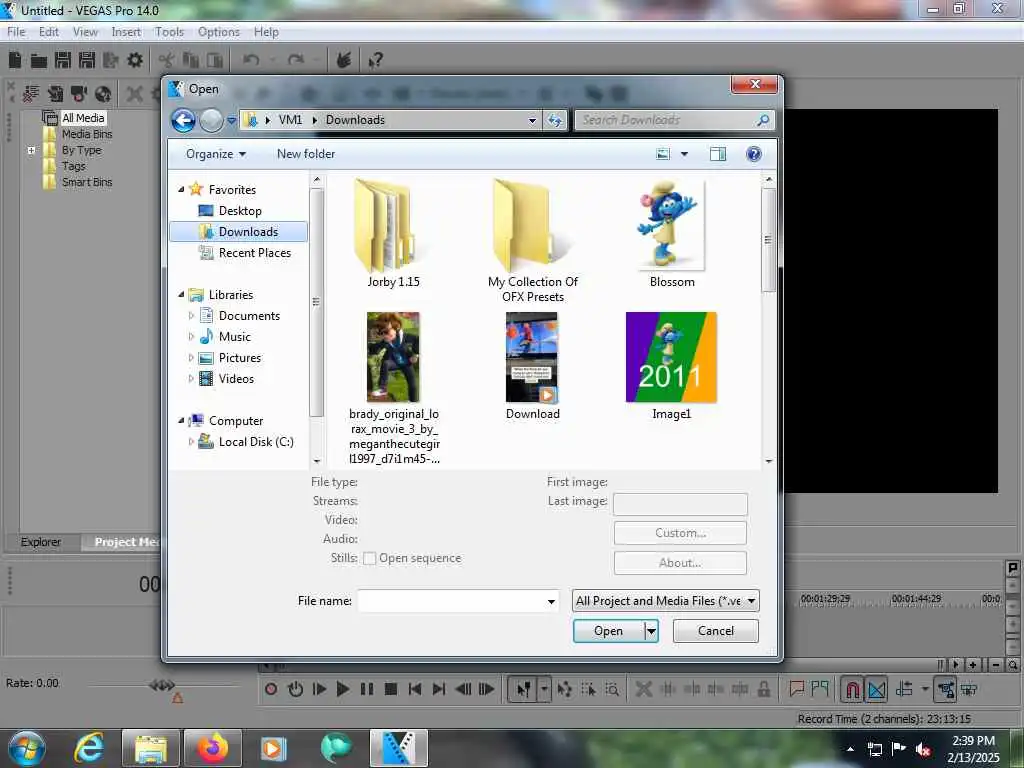
Task: Click the file list vertical scrollbar
Action: [x=769, y=240]
